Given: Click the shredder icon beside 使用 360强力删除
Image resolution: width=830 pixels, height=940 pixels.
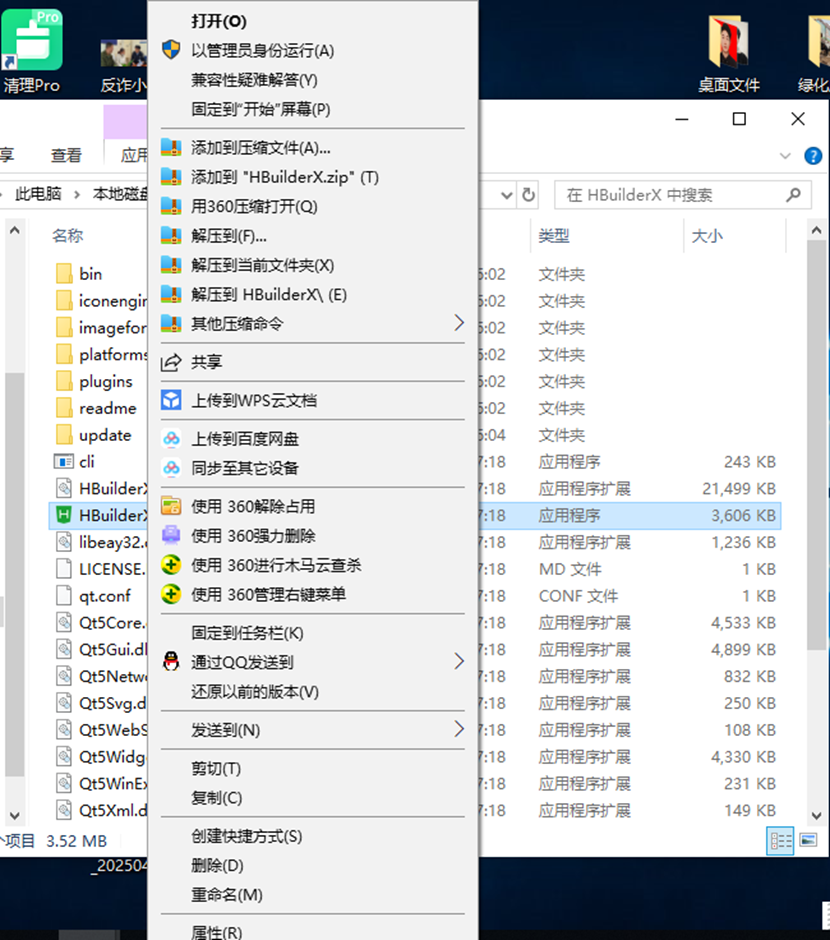Looking at the screenshot, I should tap(171, 535).
